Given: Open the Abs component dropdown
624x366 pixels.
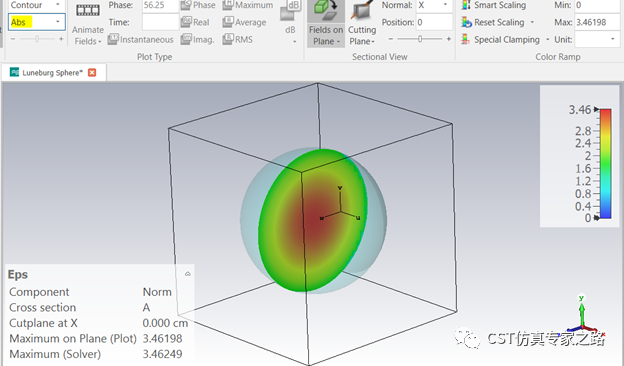Looking at the screenshot, I should [37, 22].
